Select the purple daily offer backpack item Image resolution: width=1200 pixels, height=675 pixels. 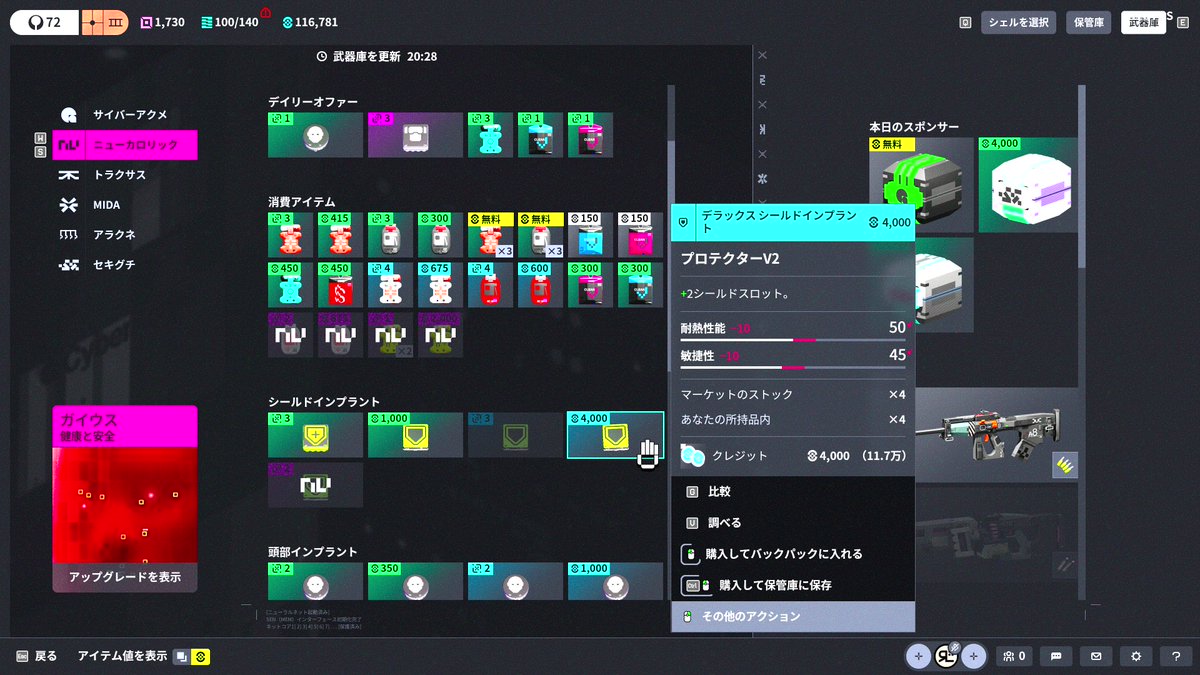[x=415, y=135]
